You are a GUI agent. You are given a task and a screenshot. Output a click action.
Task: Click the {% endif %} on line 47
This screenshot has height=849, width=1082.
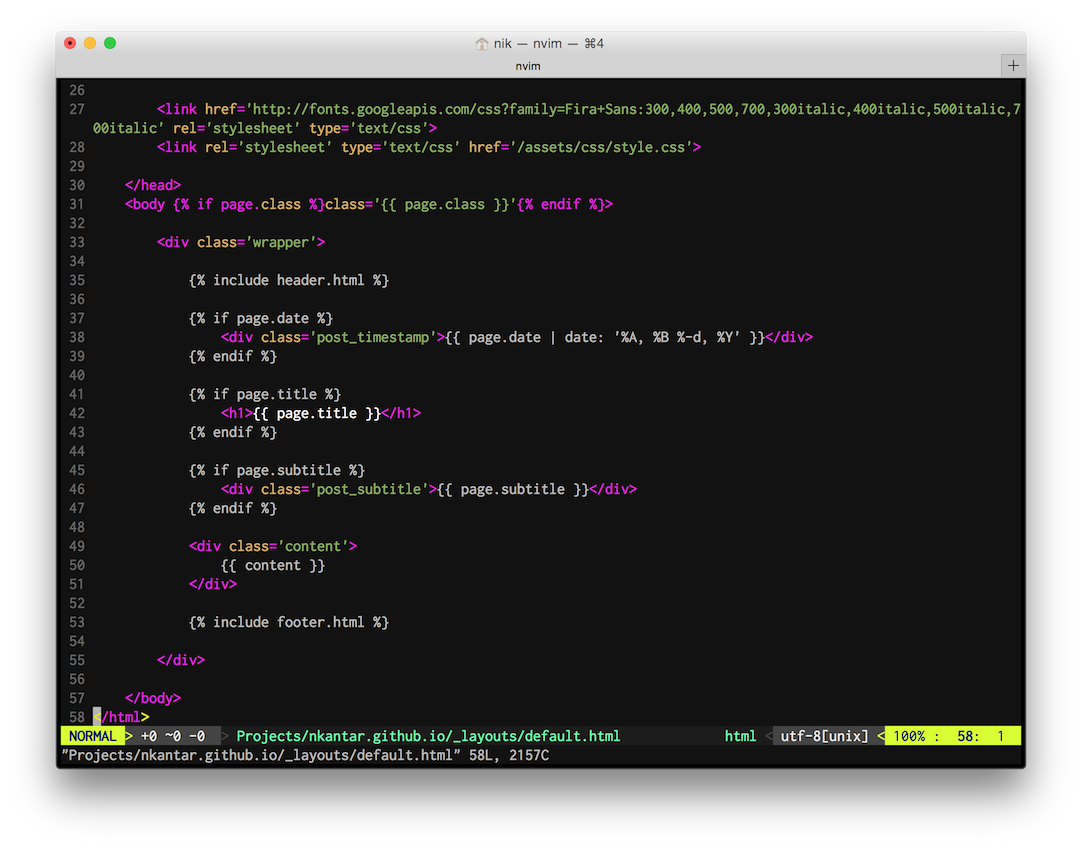point(233,508)
